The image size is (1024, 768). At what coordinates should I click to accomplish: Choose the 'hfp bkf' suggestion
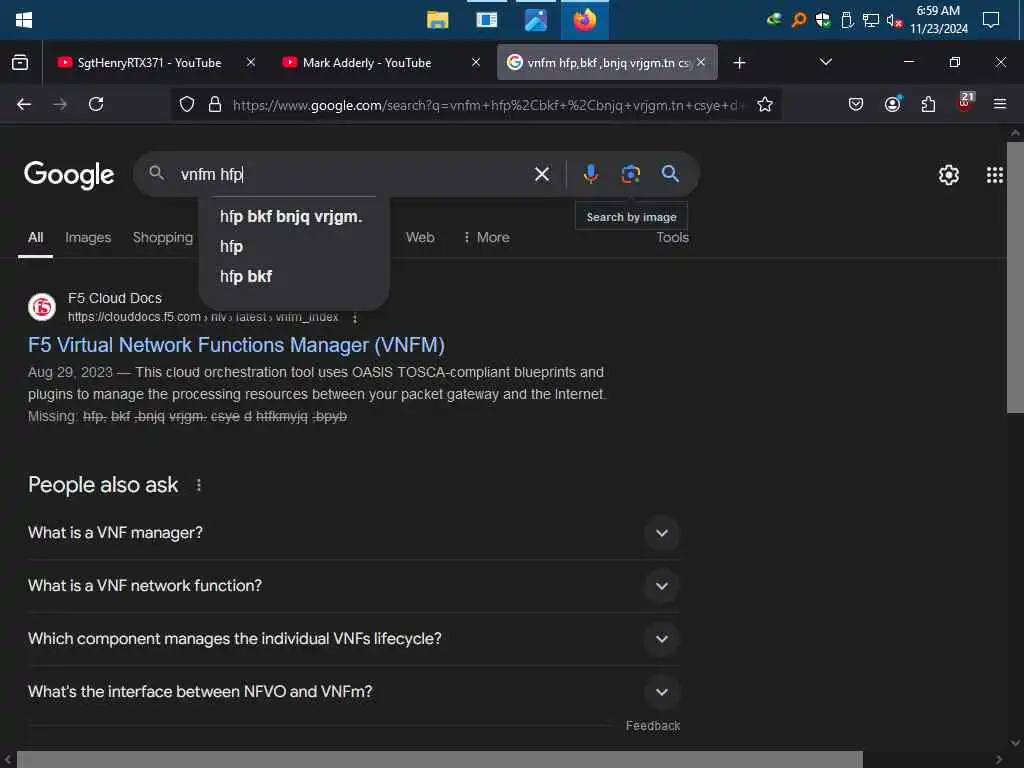pyautogui.click(x=246, y=277)
